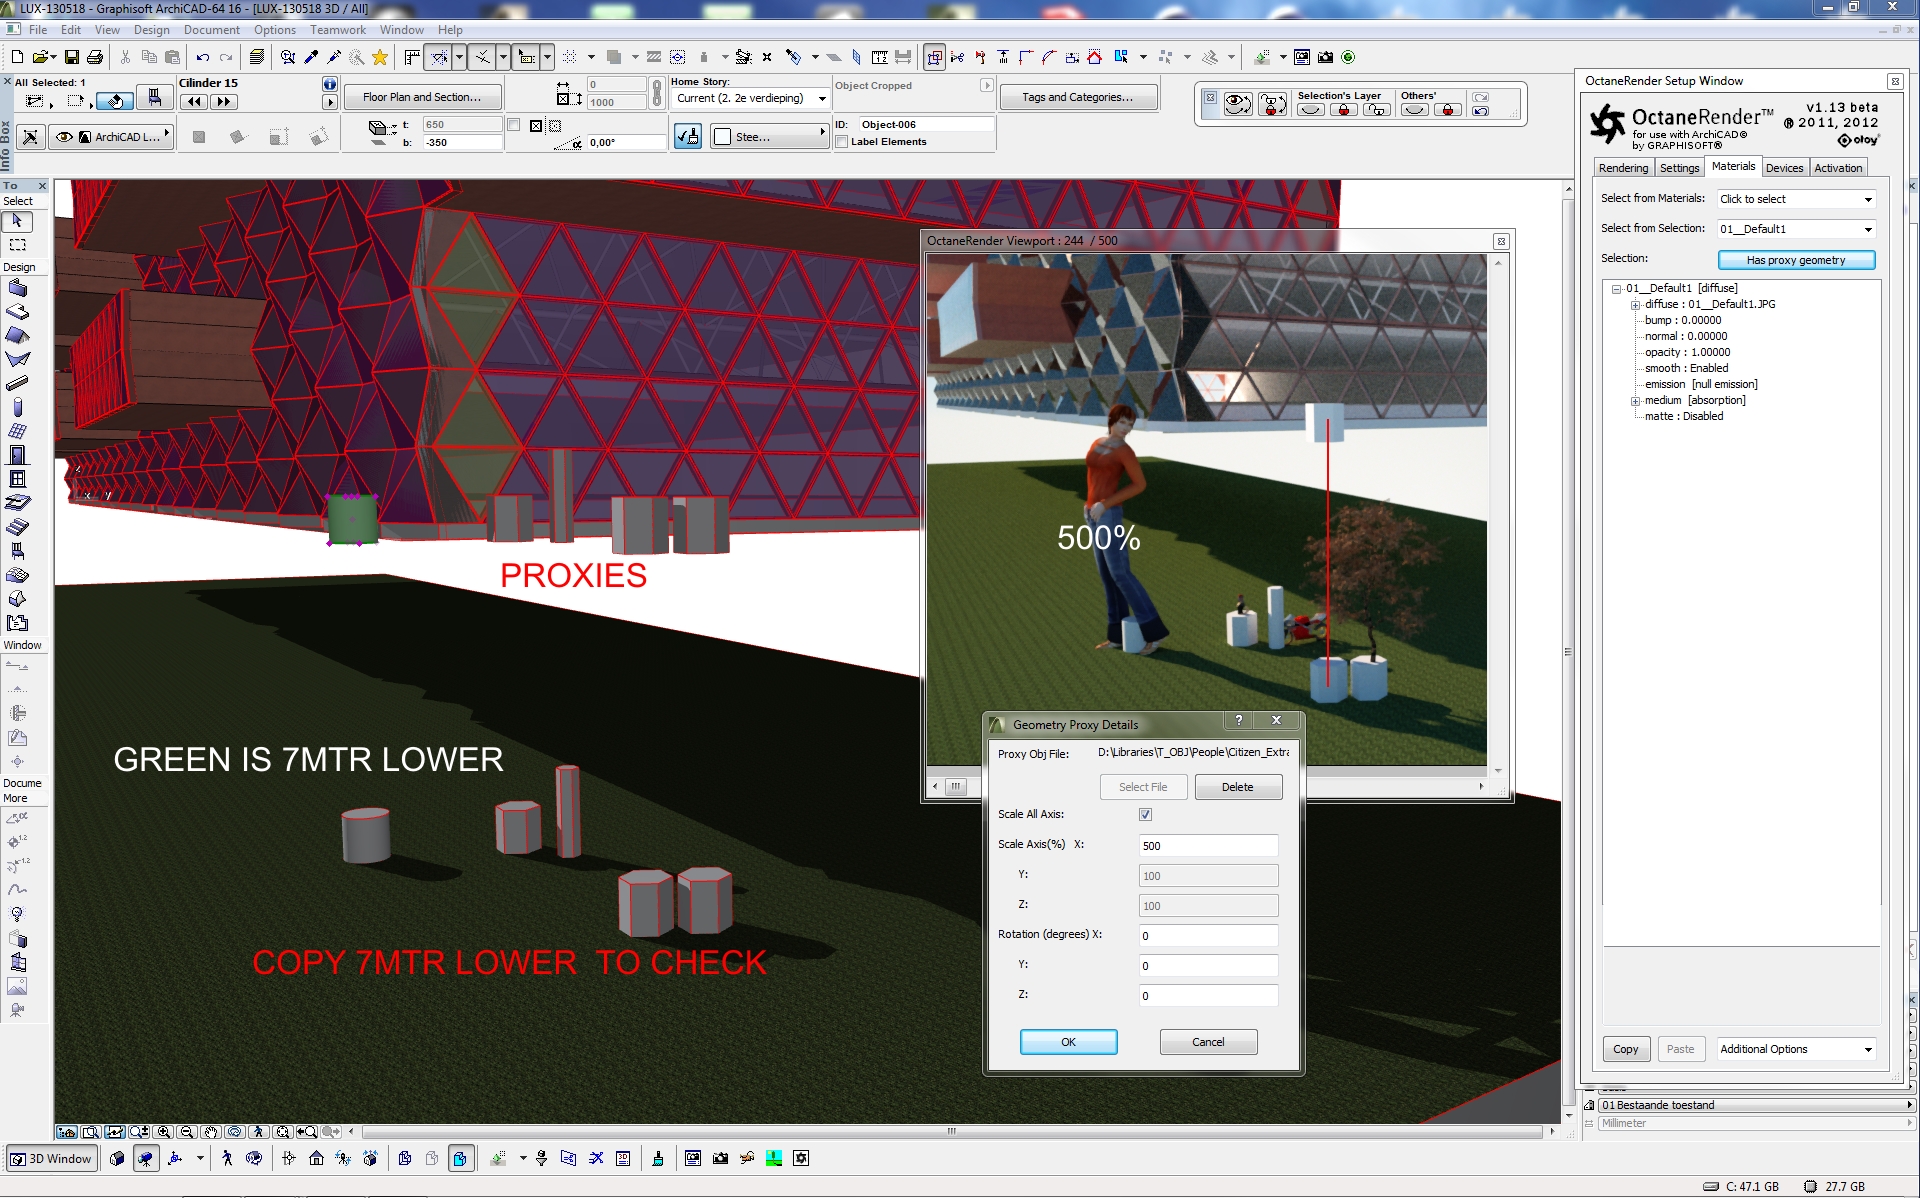Click the Print icon in toolbar
Viewport: 1920px width, 1202px height.
[95, 57]
